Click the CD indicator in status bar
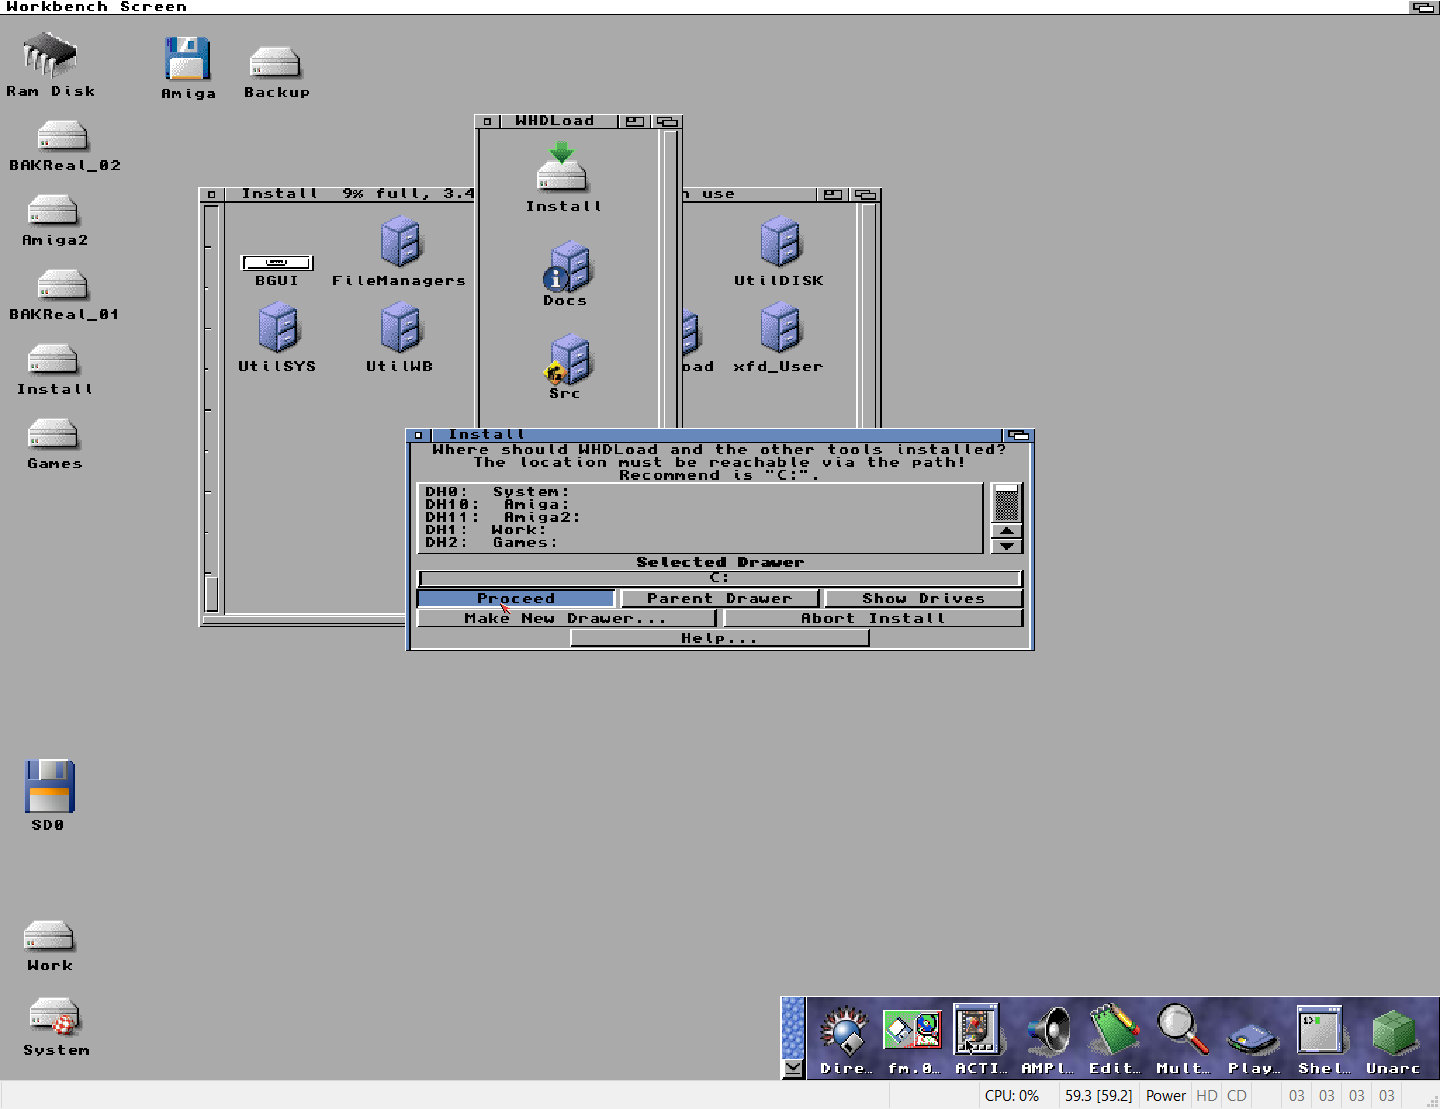1440x1109 pixels. tap(1237, 1096)
